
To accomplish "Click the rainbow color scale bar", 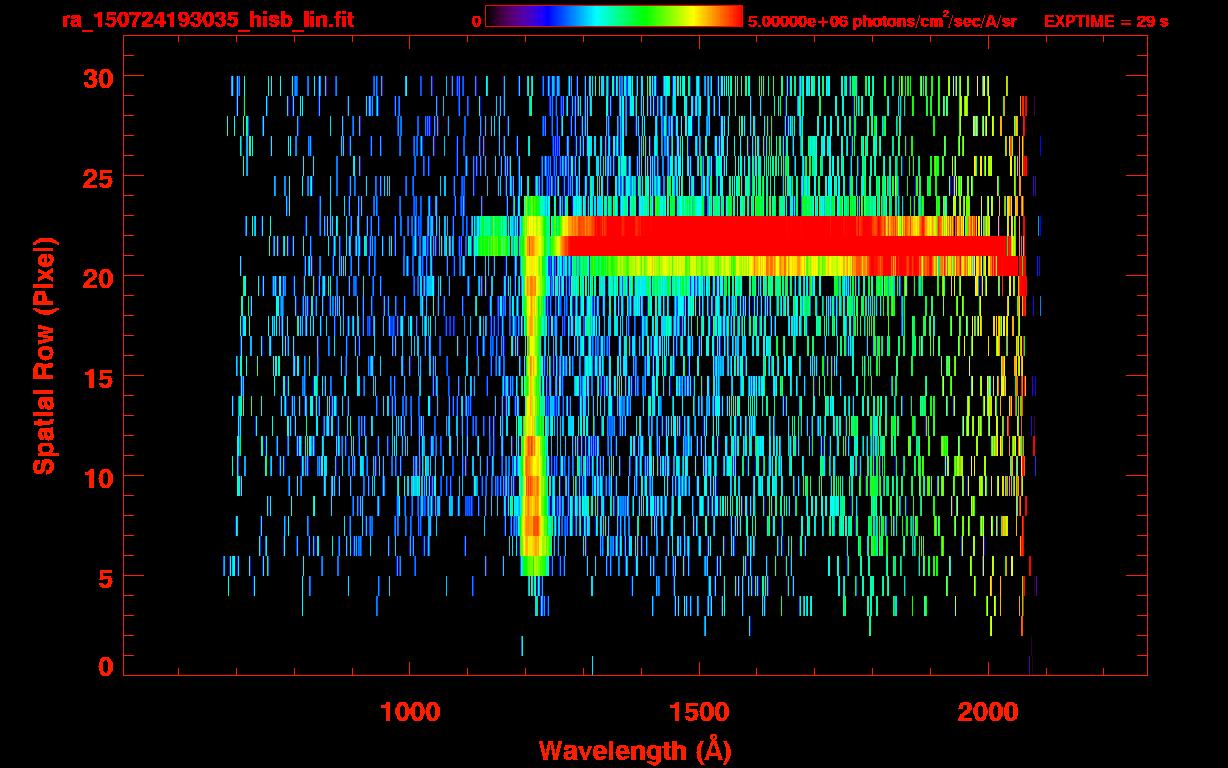I will tap(614, 16).
